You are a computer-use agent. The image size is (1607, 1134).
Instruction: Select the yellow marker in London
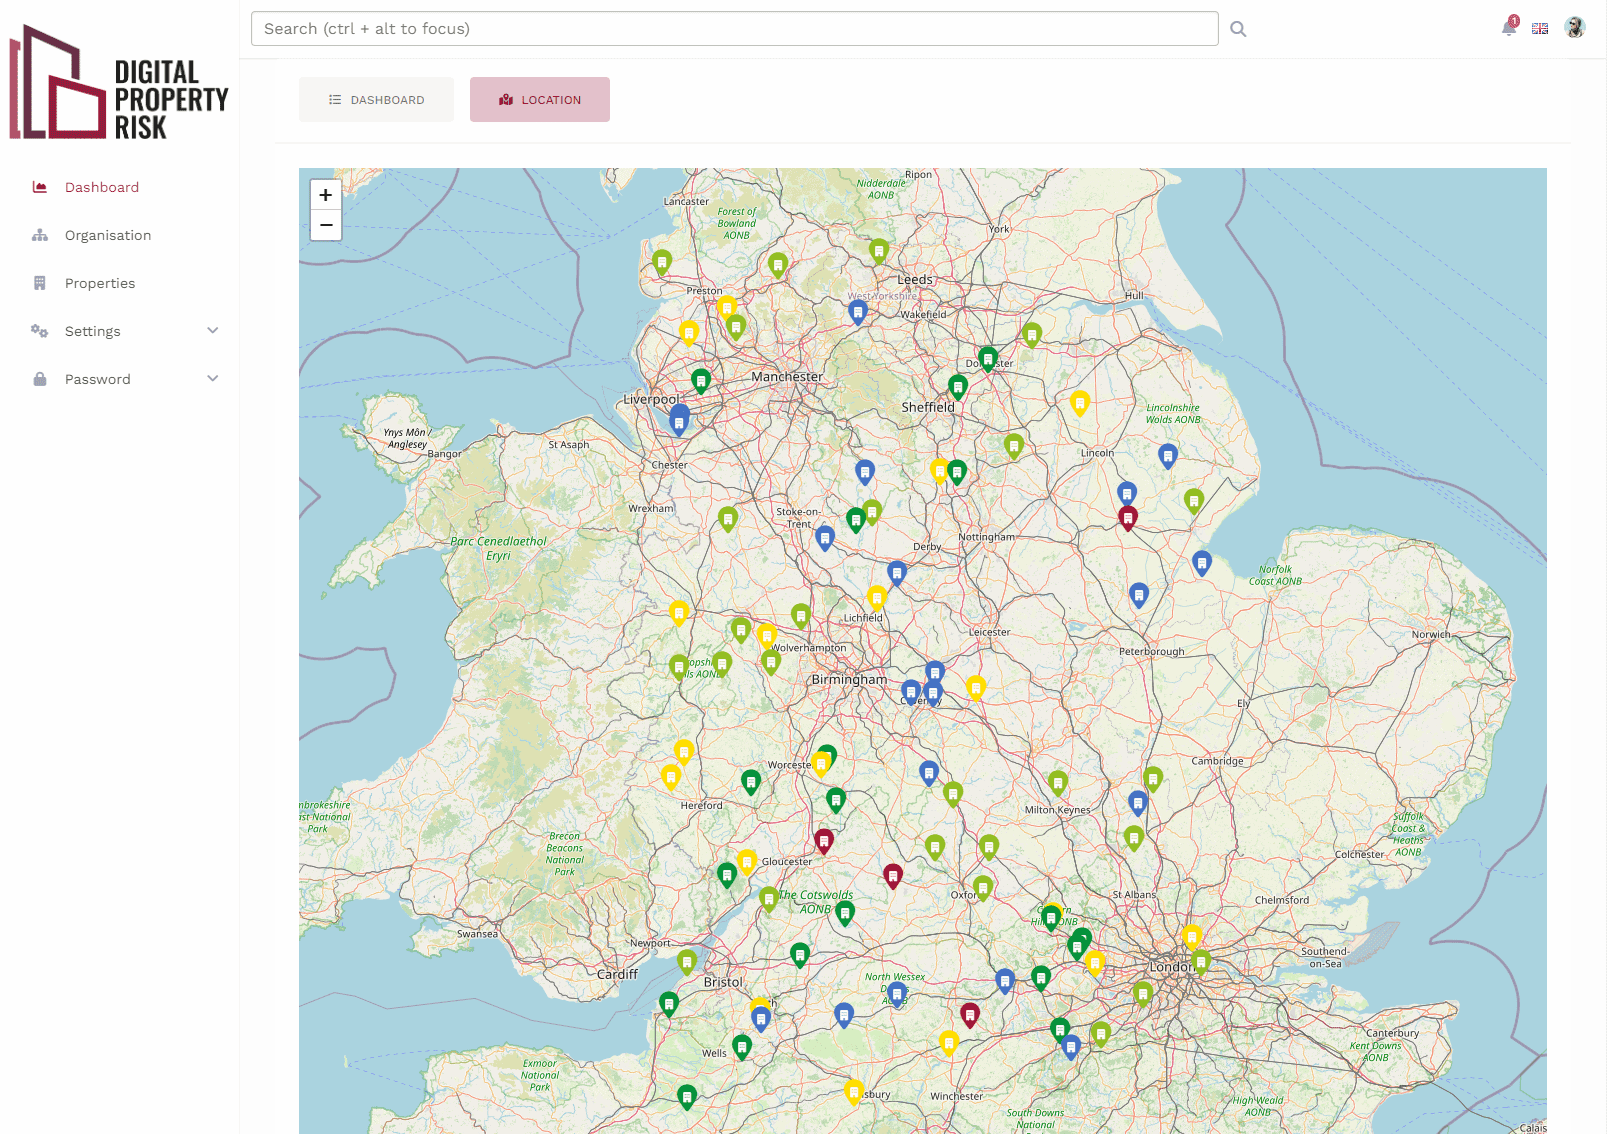pos(1191,937)
